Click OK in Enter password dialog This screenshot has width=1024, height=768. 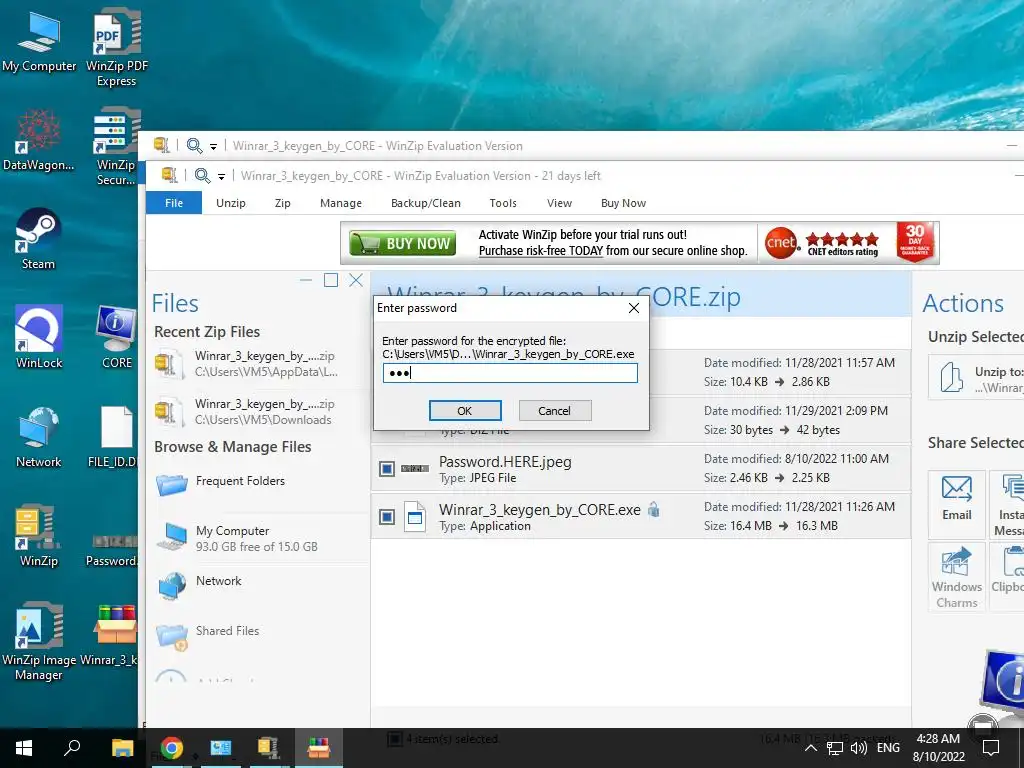click(465, 411)
